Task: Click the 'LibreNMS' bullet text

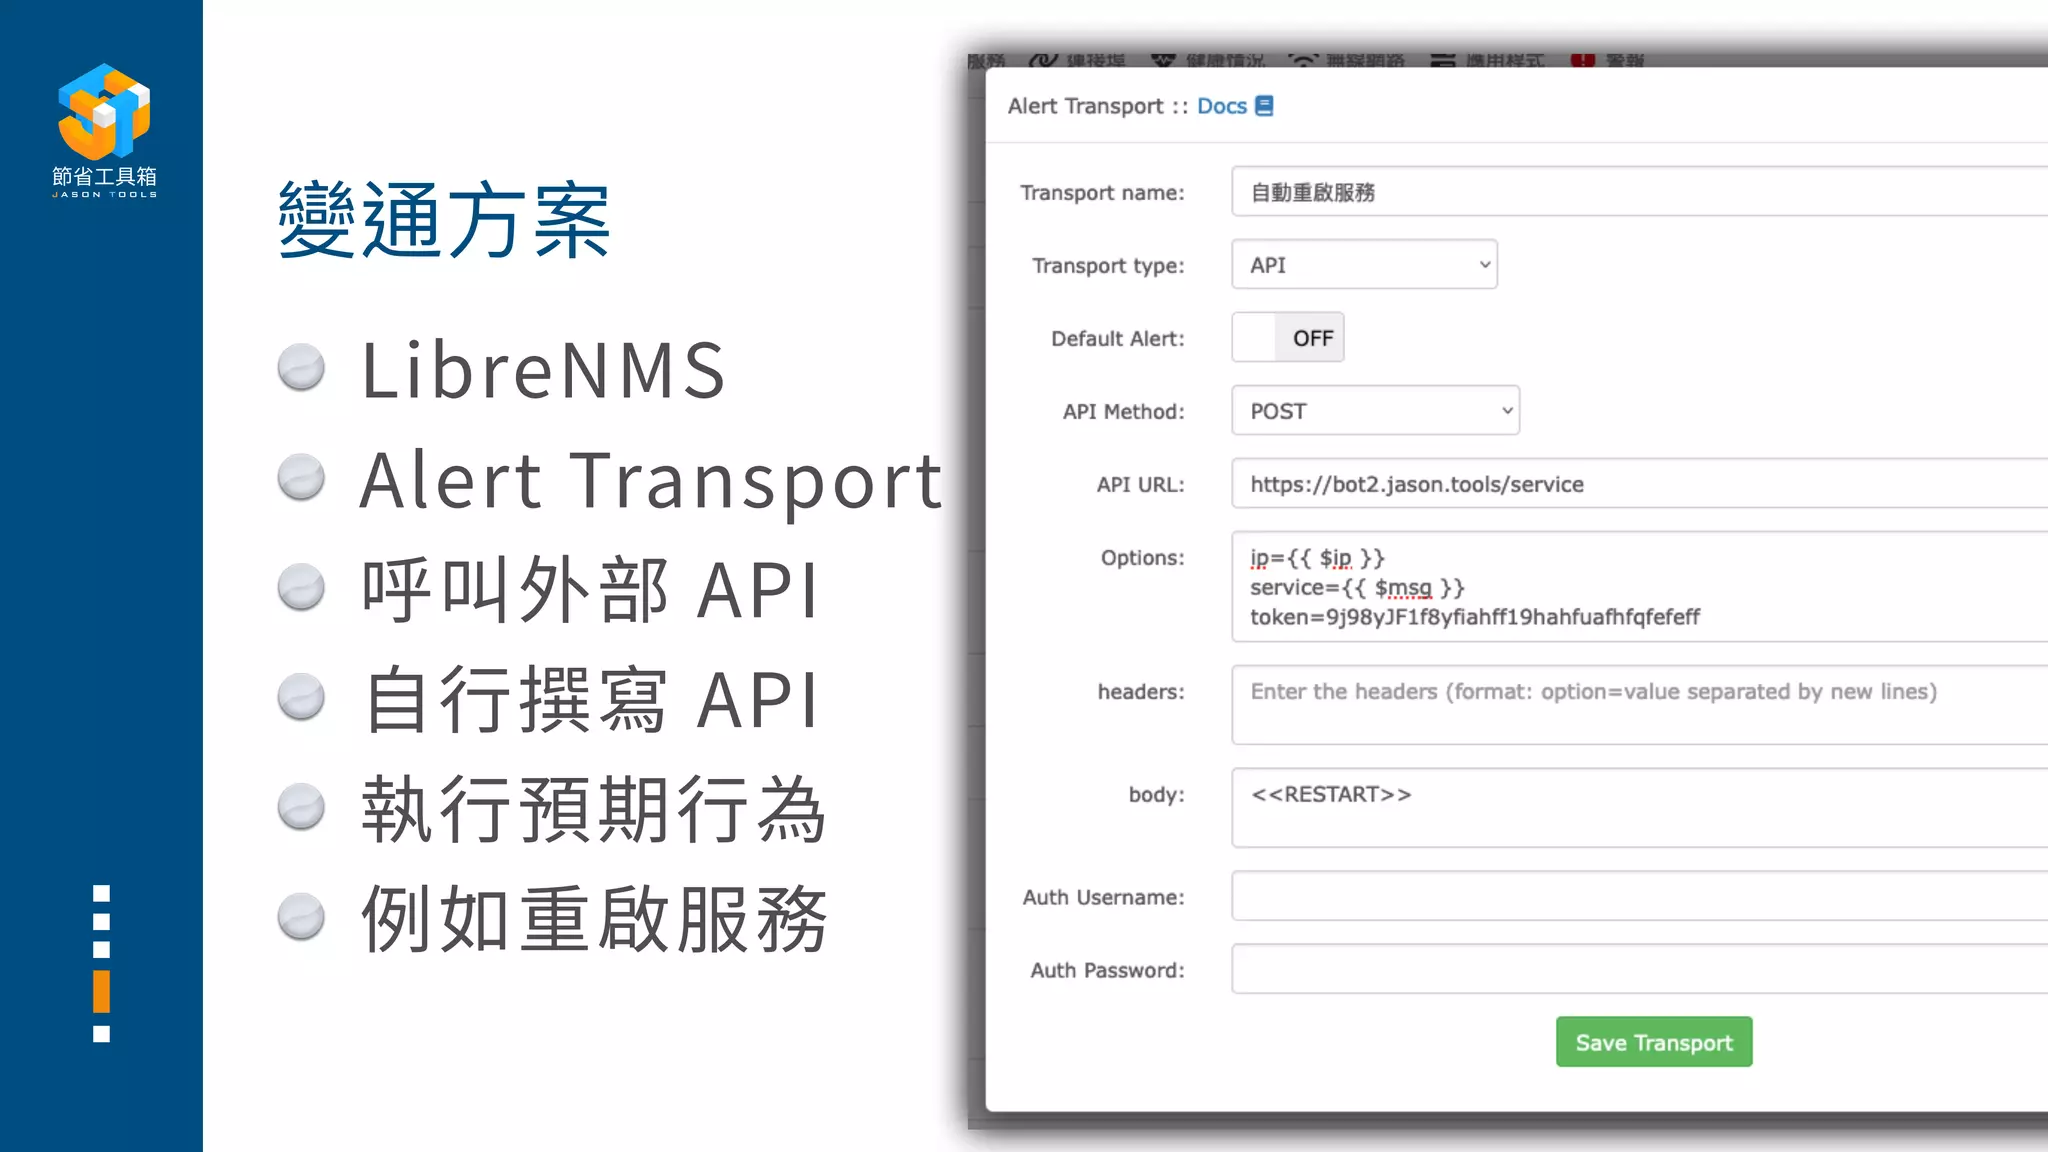Action: 543,370
